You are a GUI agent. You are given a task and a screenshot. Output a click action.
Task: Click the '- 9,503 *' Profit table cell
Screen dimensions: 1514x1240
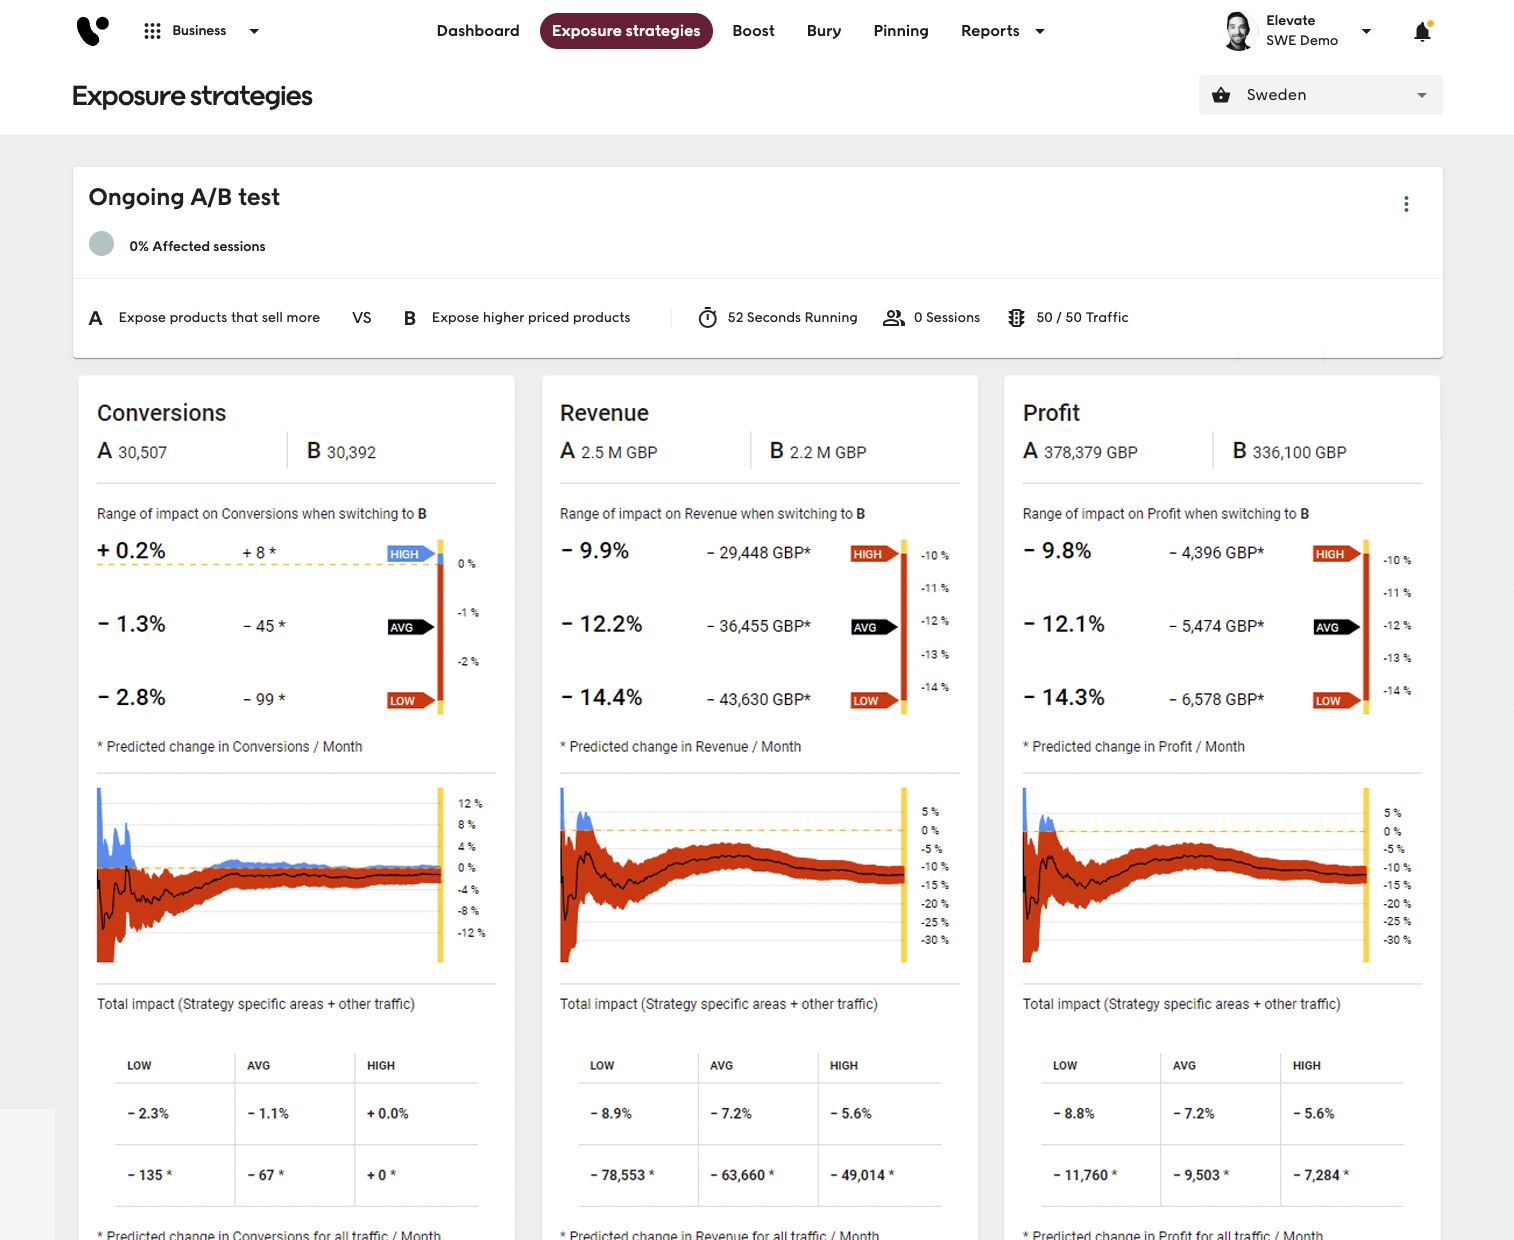1201,1175
